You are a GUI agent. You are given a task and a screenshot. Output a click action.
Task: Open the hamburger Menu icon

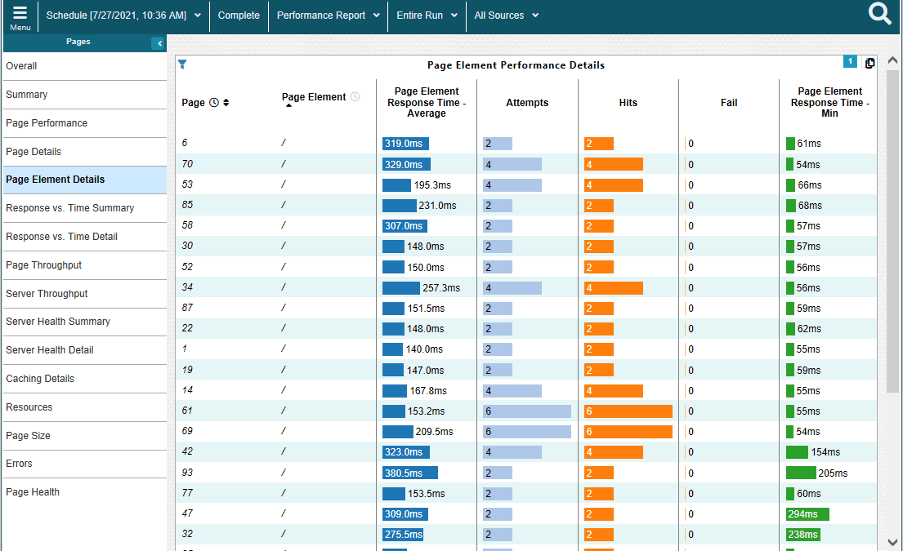click(x=19, y=16)
